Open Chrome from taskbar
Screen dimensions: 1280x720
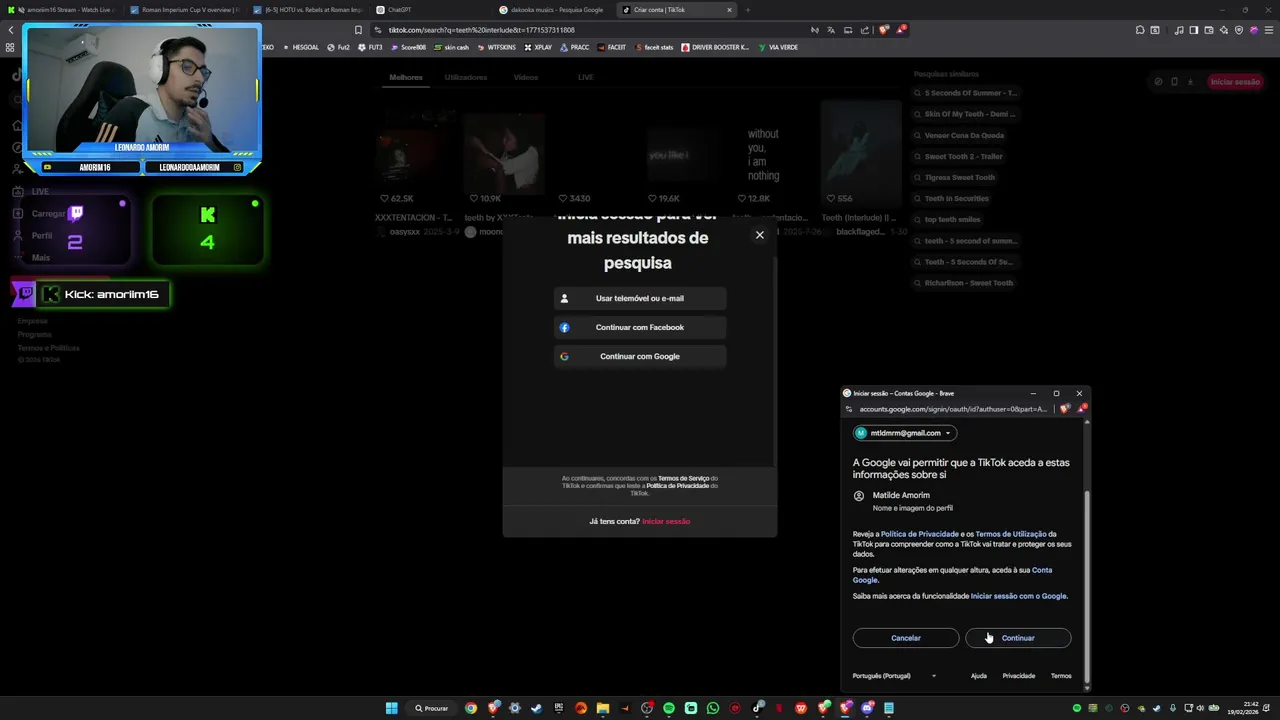(471, 708)
